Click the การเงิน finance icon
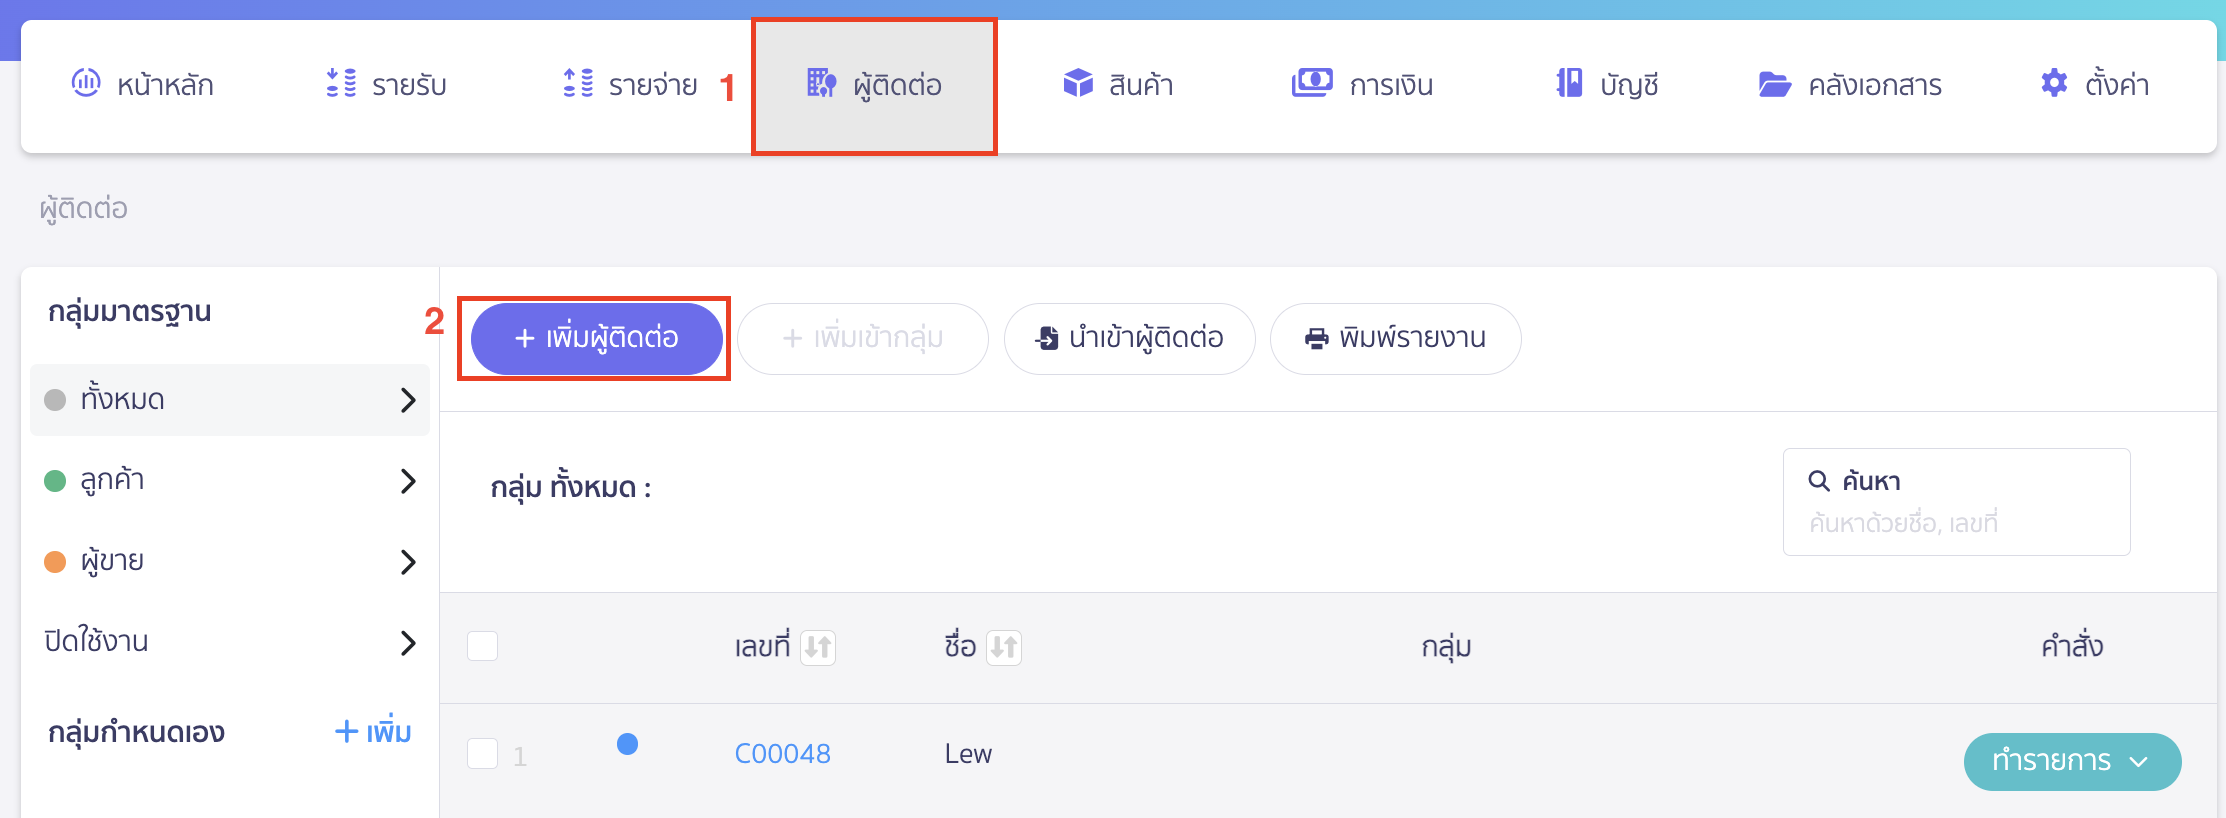 pyautogui.click(x=1312, y=83)
